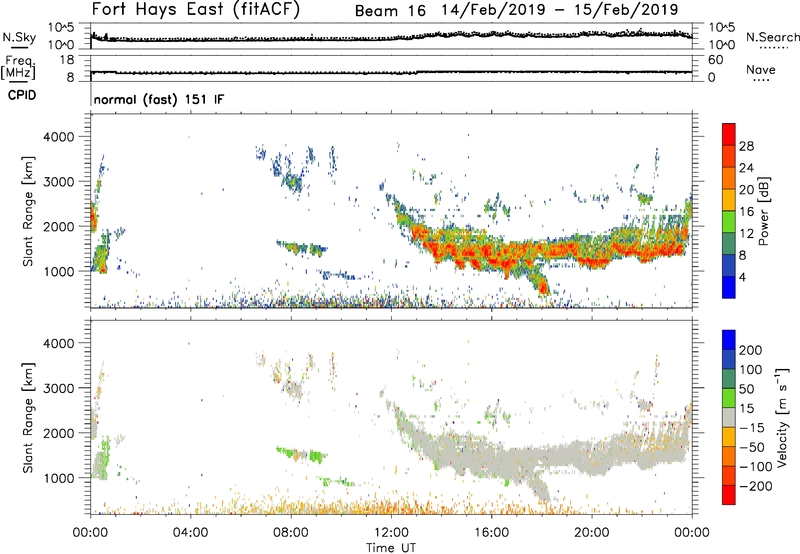
Task: Select the 'Power [dB]' colorbar title
Action: tap(764, 211)
